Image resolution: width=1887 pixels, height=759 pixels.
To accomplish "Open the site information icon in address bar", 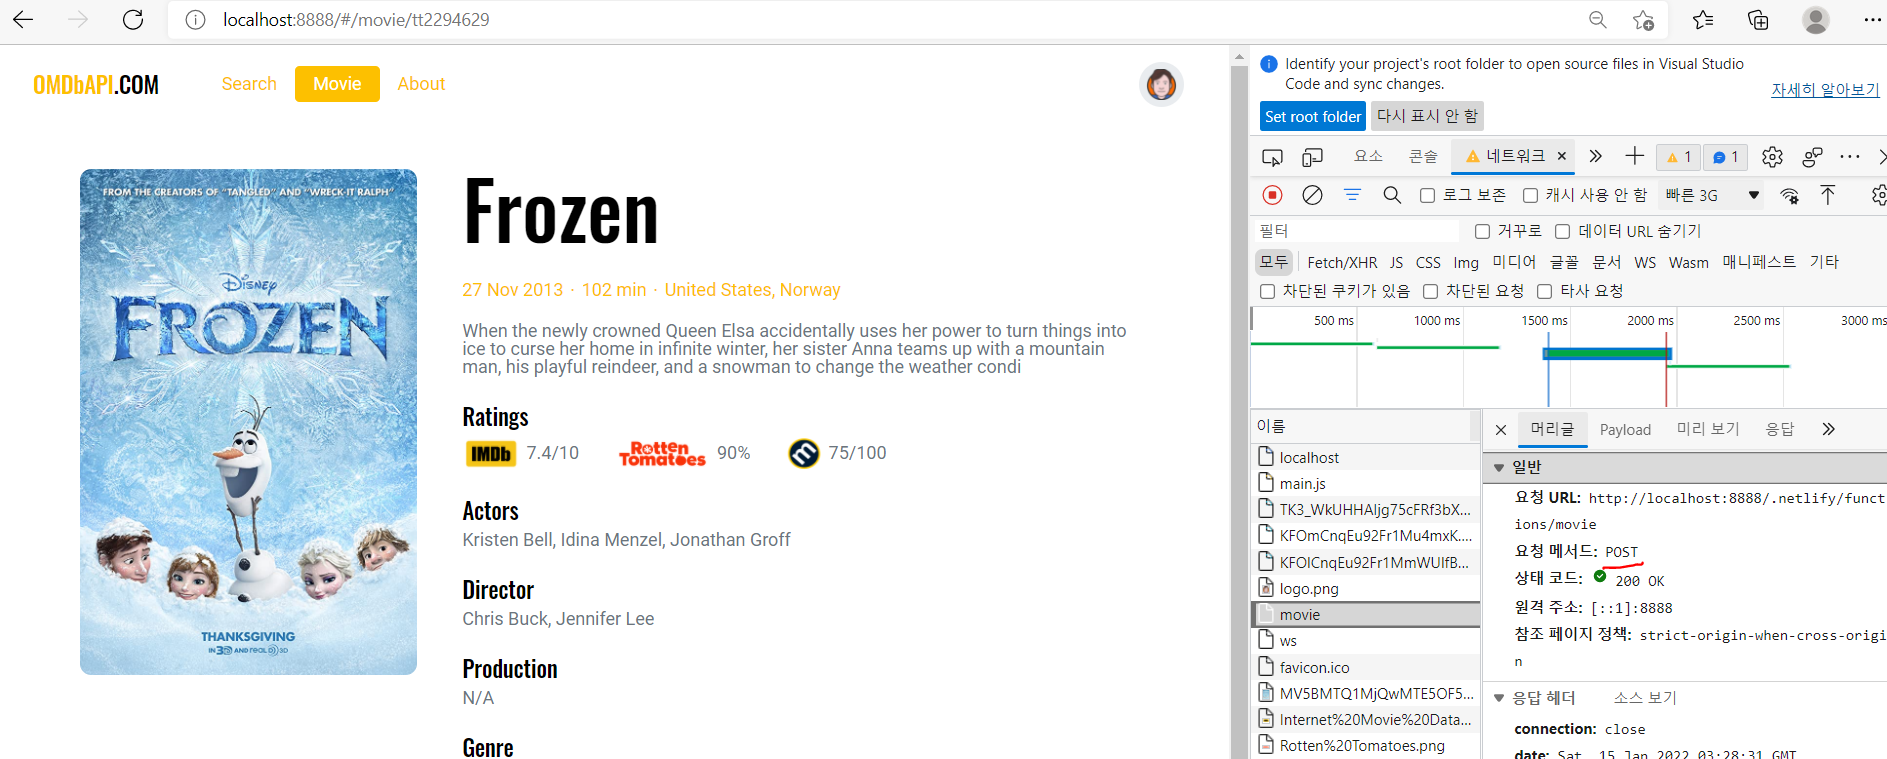I will point(195,20).
